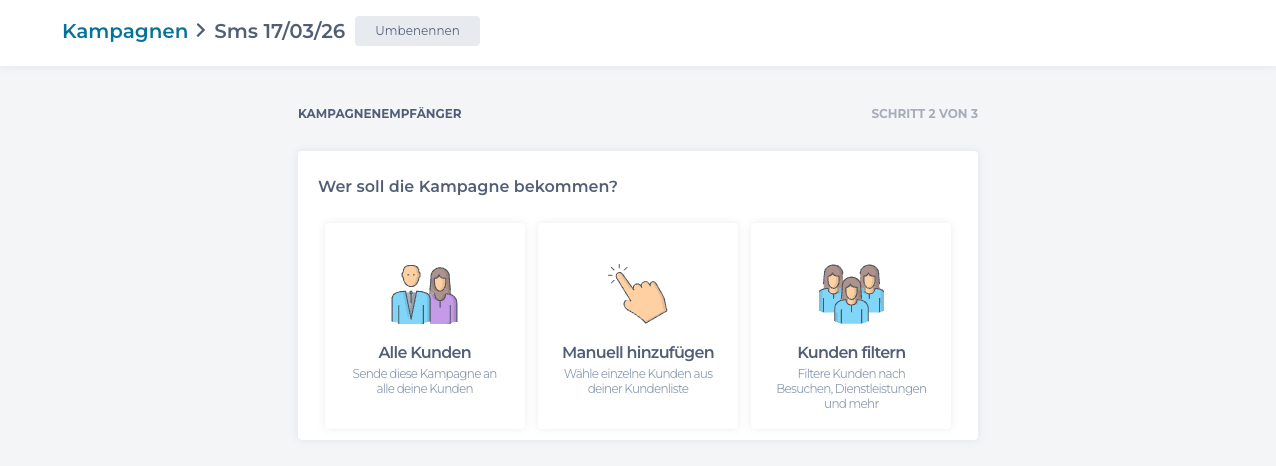Viewport: 1276px width, 466px height.
Task: Click the woman in purple illustration
Action: pos(441,297)
